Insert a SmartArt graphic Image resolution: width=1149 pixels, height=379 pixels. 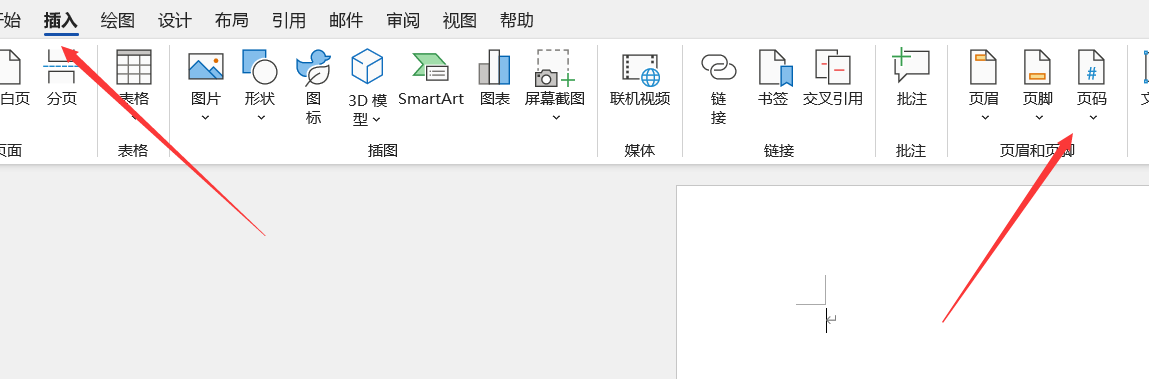(x=430, y=78)
